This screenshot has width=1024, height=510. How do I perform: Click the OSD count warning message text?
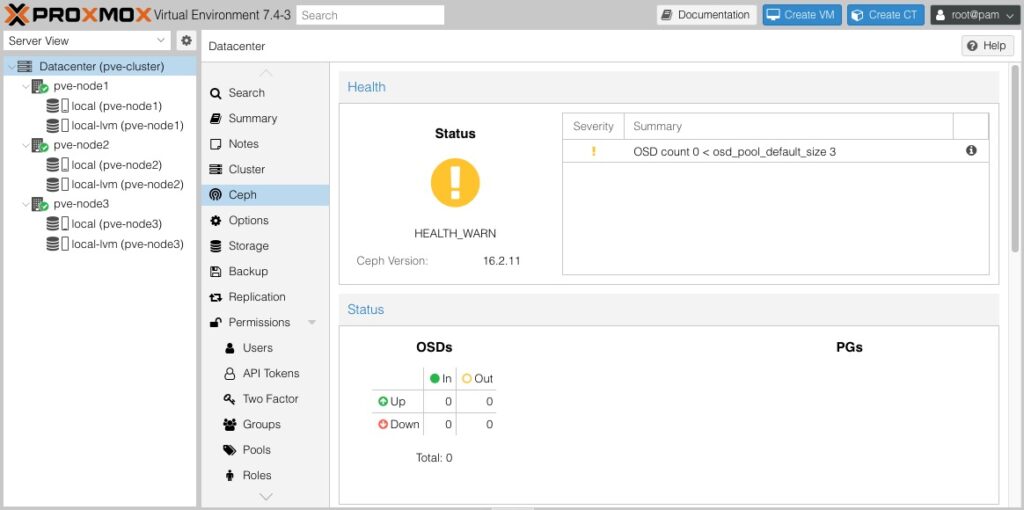pyautogui.click(x=734, y=151)
